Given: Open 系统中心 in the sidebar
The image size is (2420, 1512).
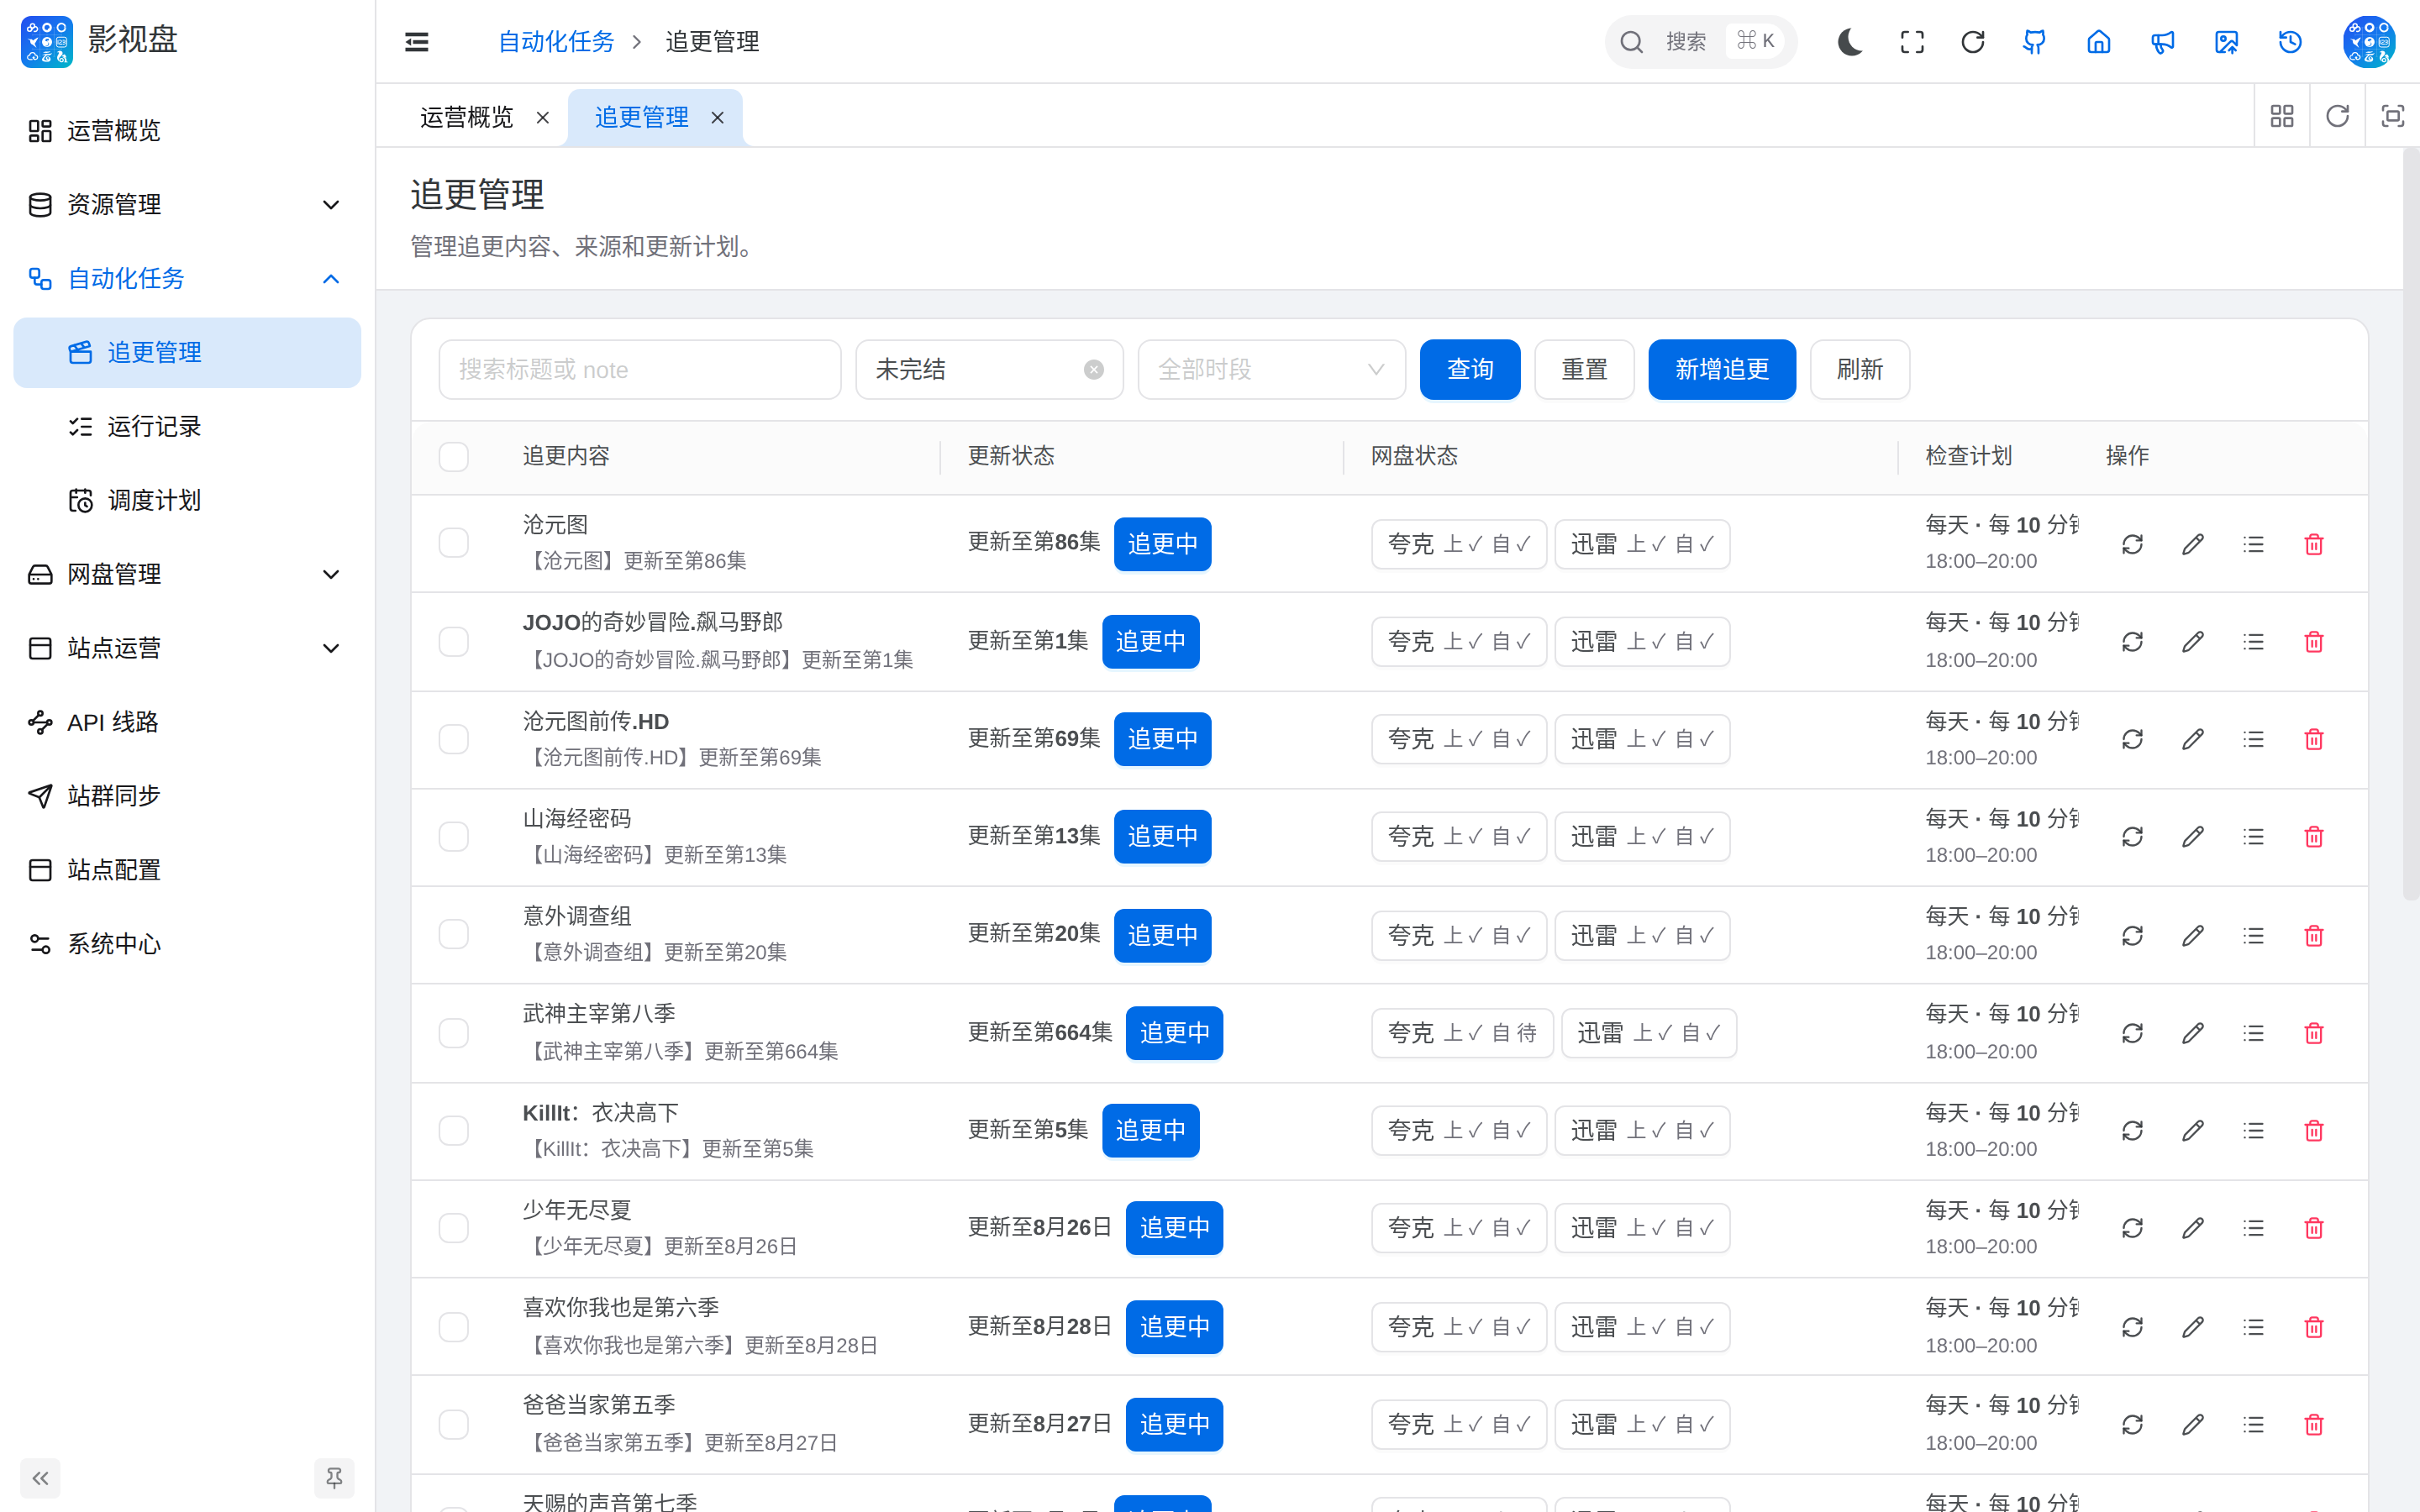Looking at the screenshot, I should (x=187, y=944).
